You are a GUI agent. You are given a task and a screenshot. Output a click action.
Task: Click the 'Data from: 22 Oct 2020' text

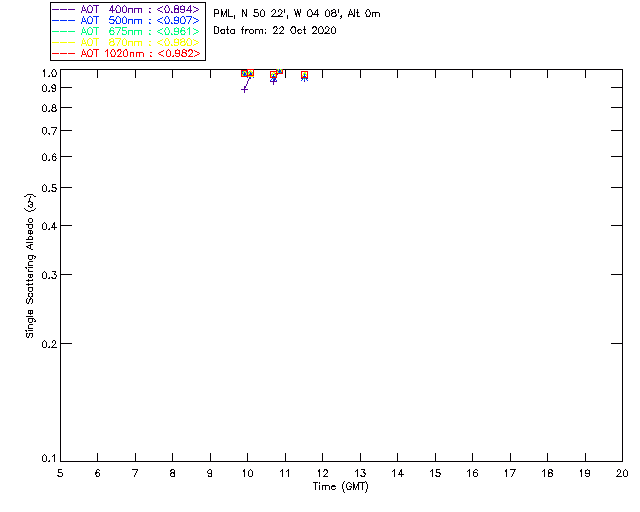[x=275, y=31]
